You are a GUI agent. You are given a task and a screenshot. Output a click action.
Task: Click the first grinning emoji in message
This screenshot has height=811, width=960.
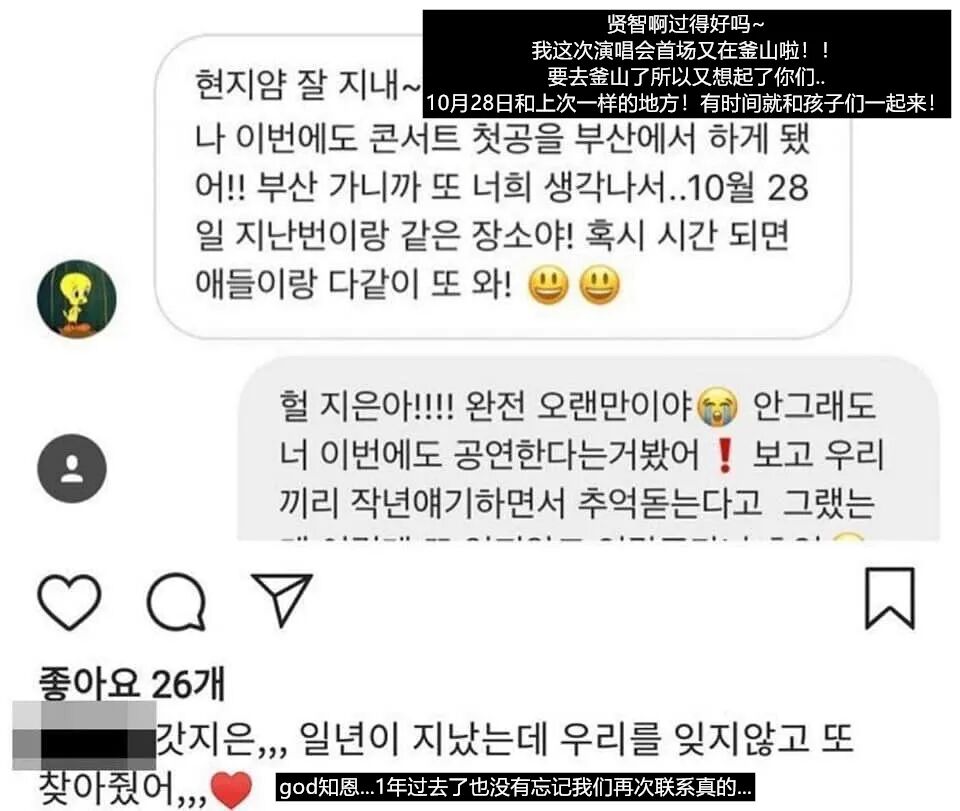pyautogui.click(x=548, y=285)
